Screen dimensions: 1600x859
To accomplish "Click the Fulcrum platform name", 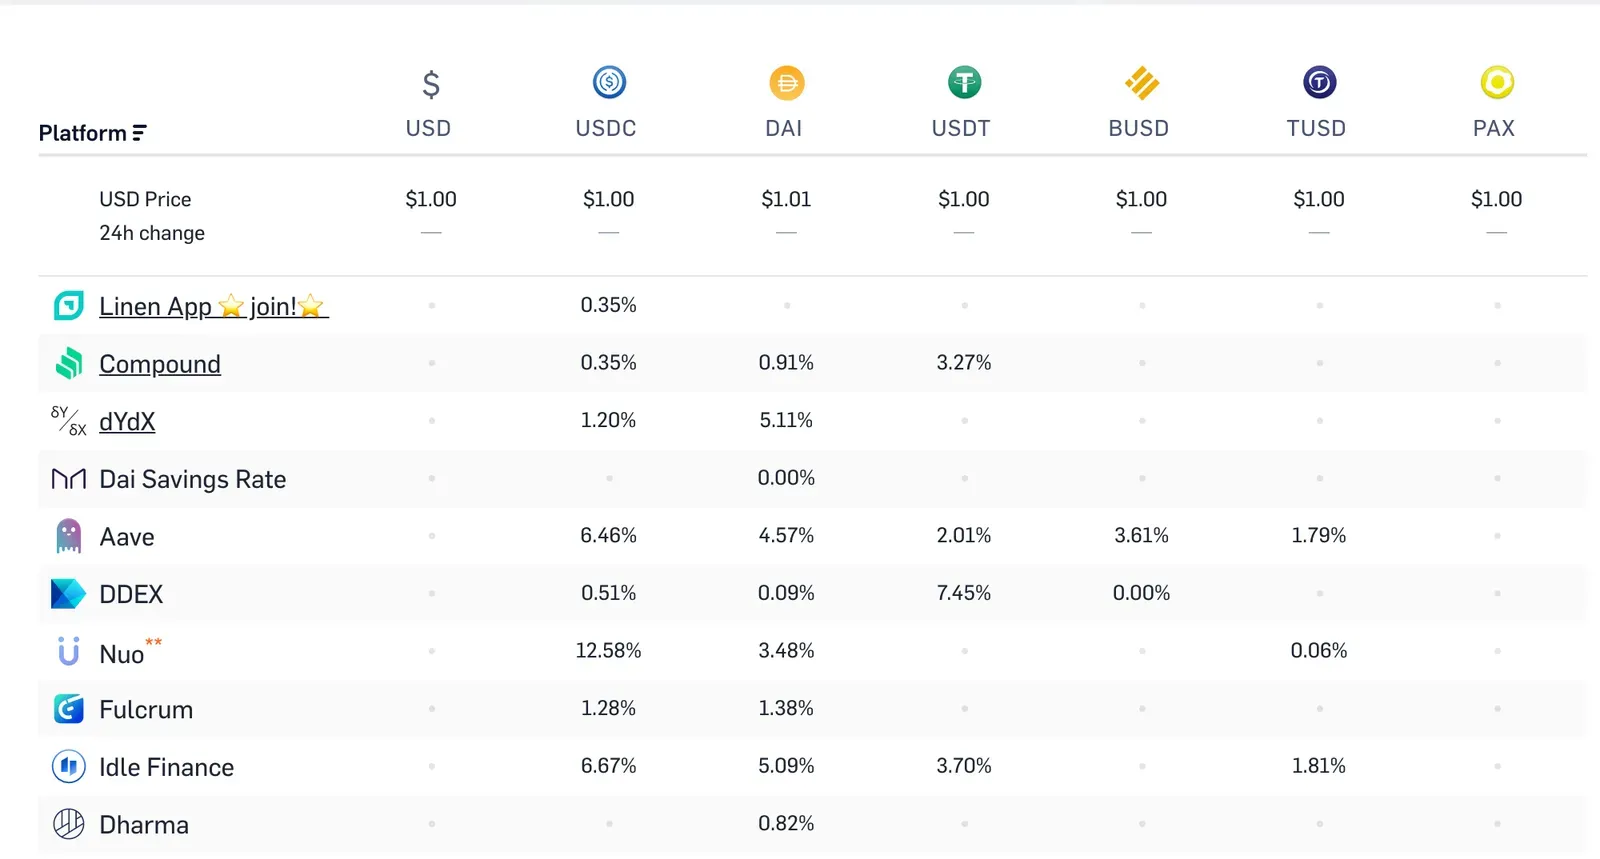I will (x=146, y=710).
